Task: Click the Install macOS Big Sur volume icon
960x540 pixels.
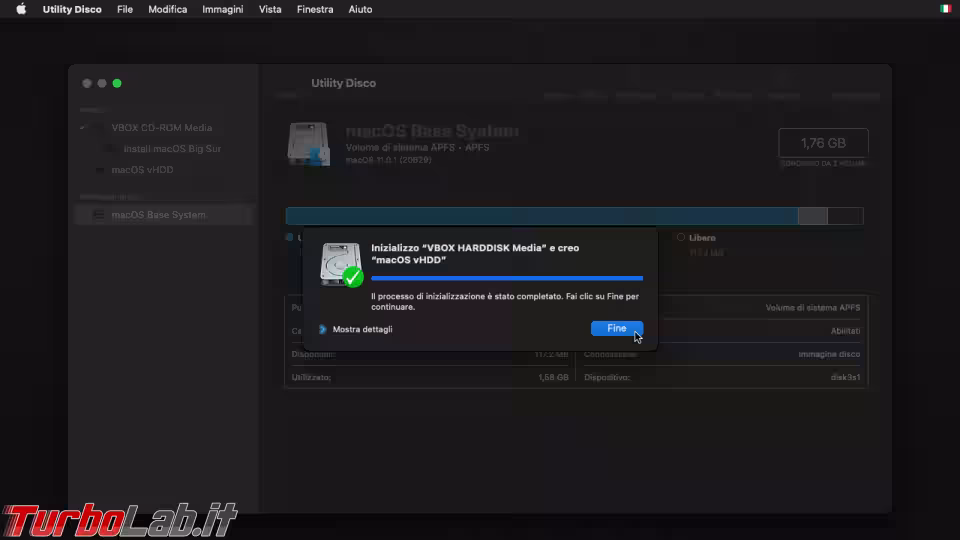Action: (110, 149)
